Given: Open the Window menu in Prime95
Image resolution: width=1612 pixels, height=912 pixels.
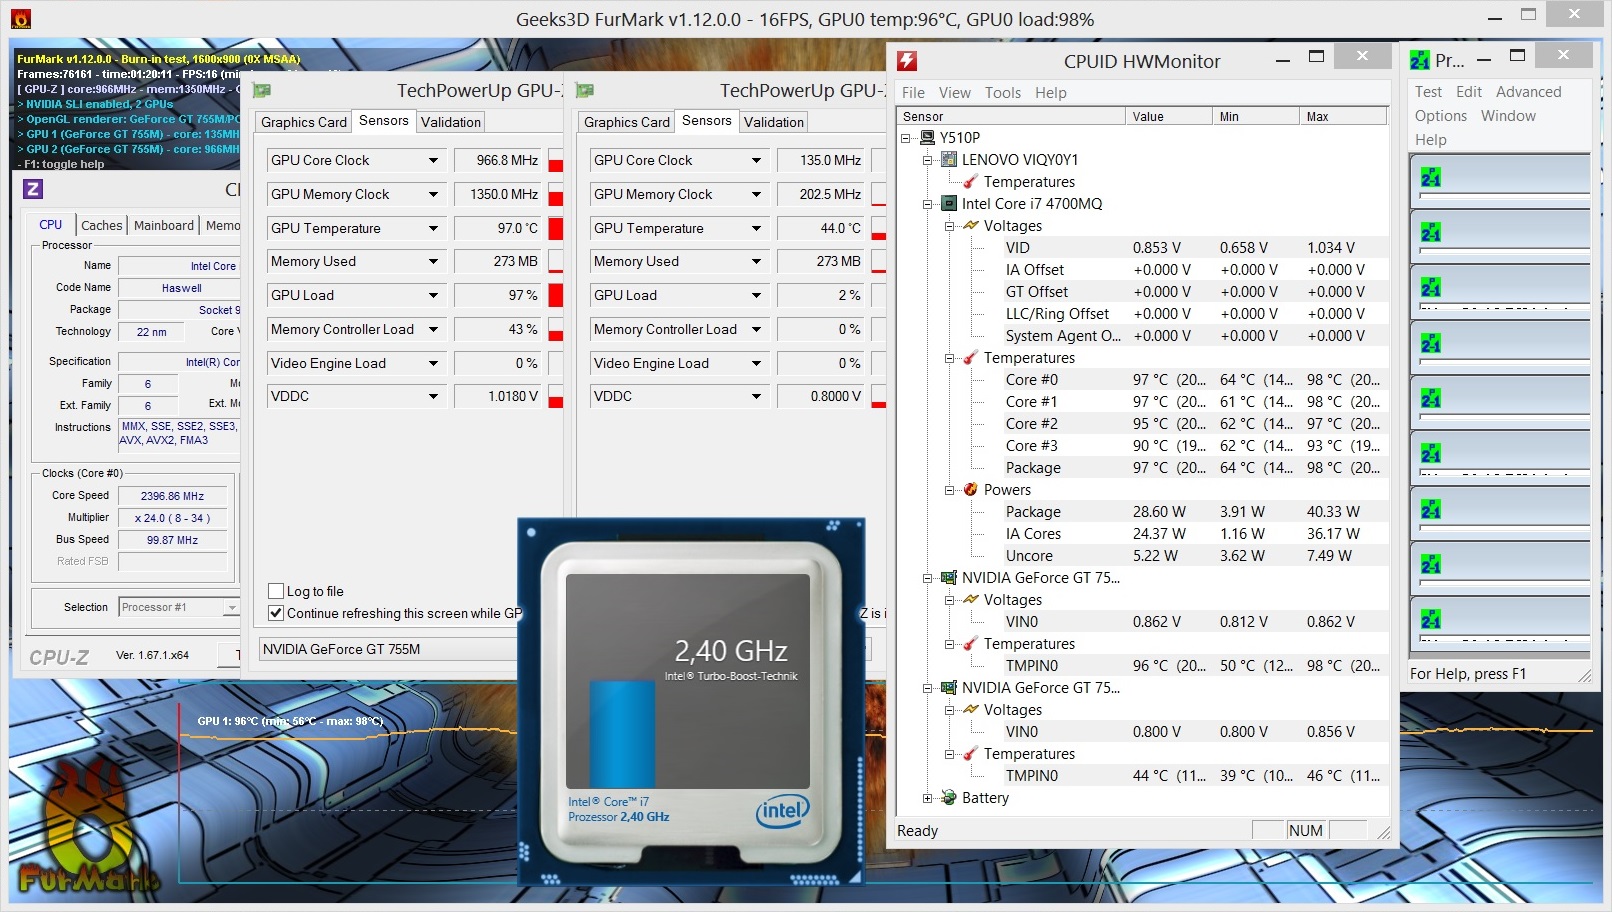Looking at the screenshot, I should 1508,116.
